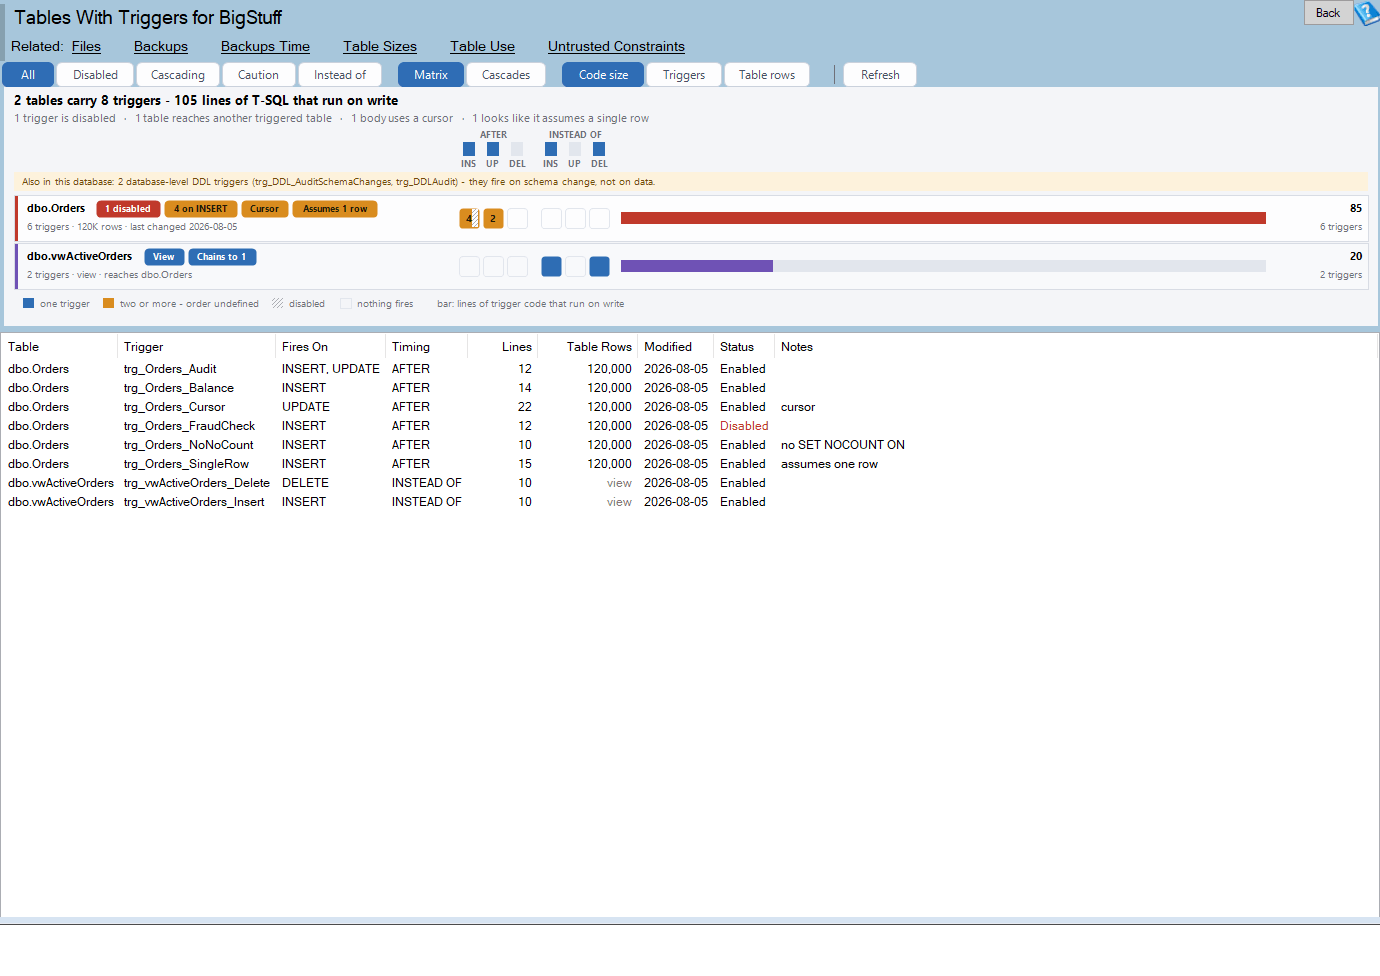Click dbo.Orders empty AFTER DELETE cell
1380x976 pixels.
tap(517, 218)
